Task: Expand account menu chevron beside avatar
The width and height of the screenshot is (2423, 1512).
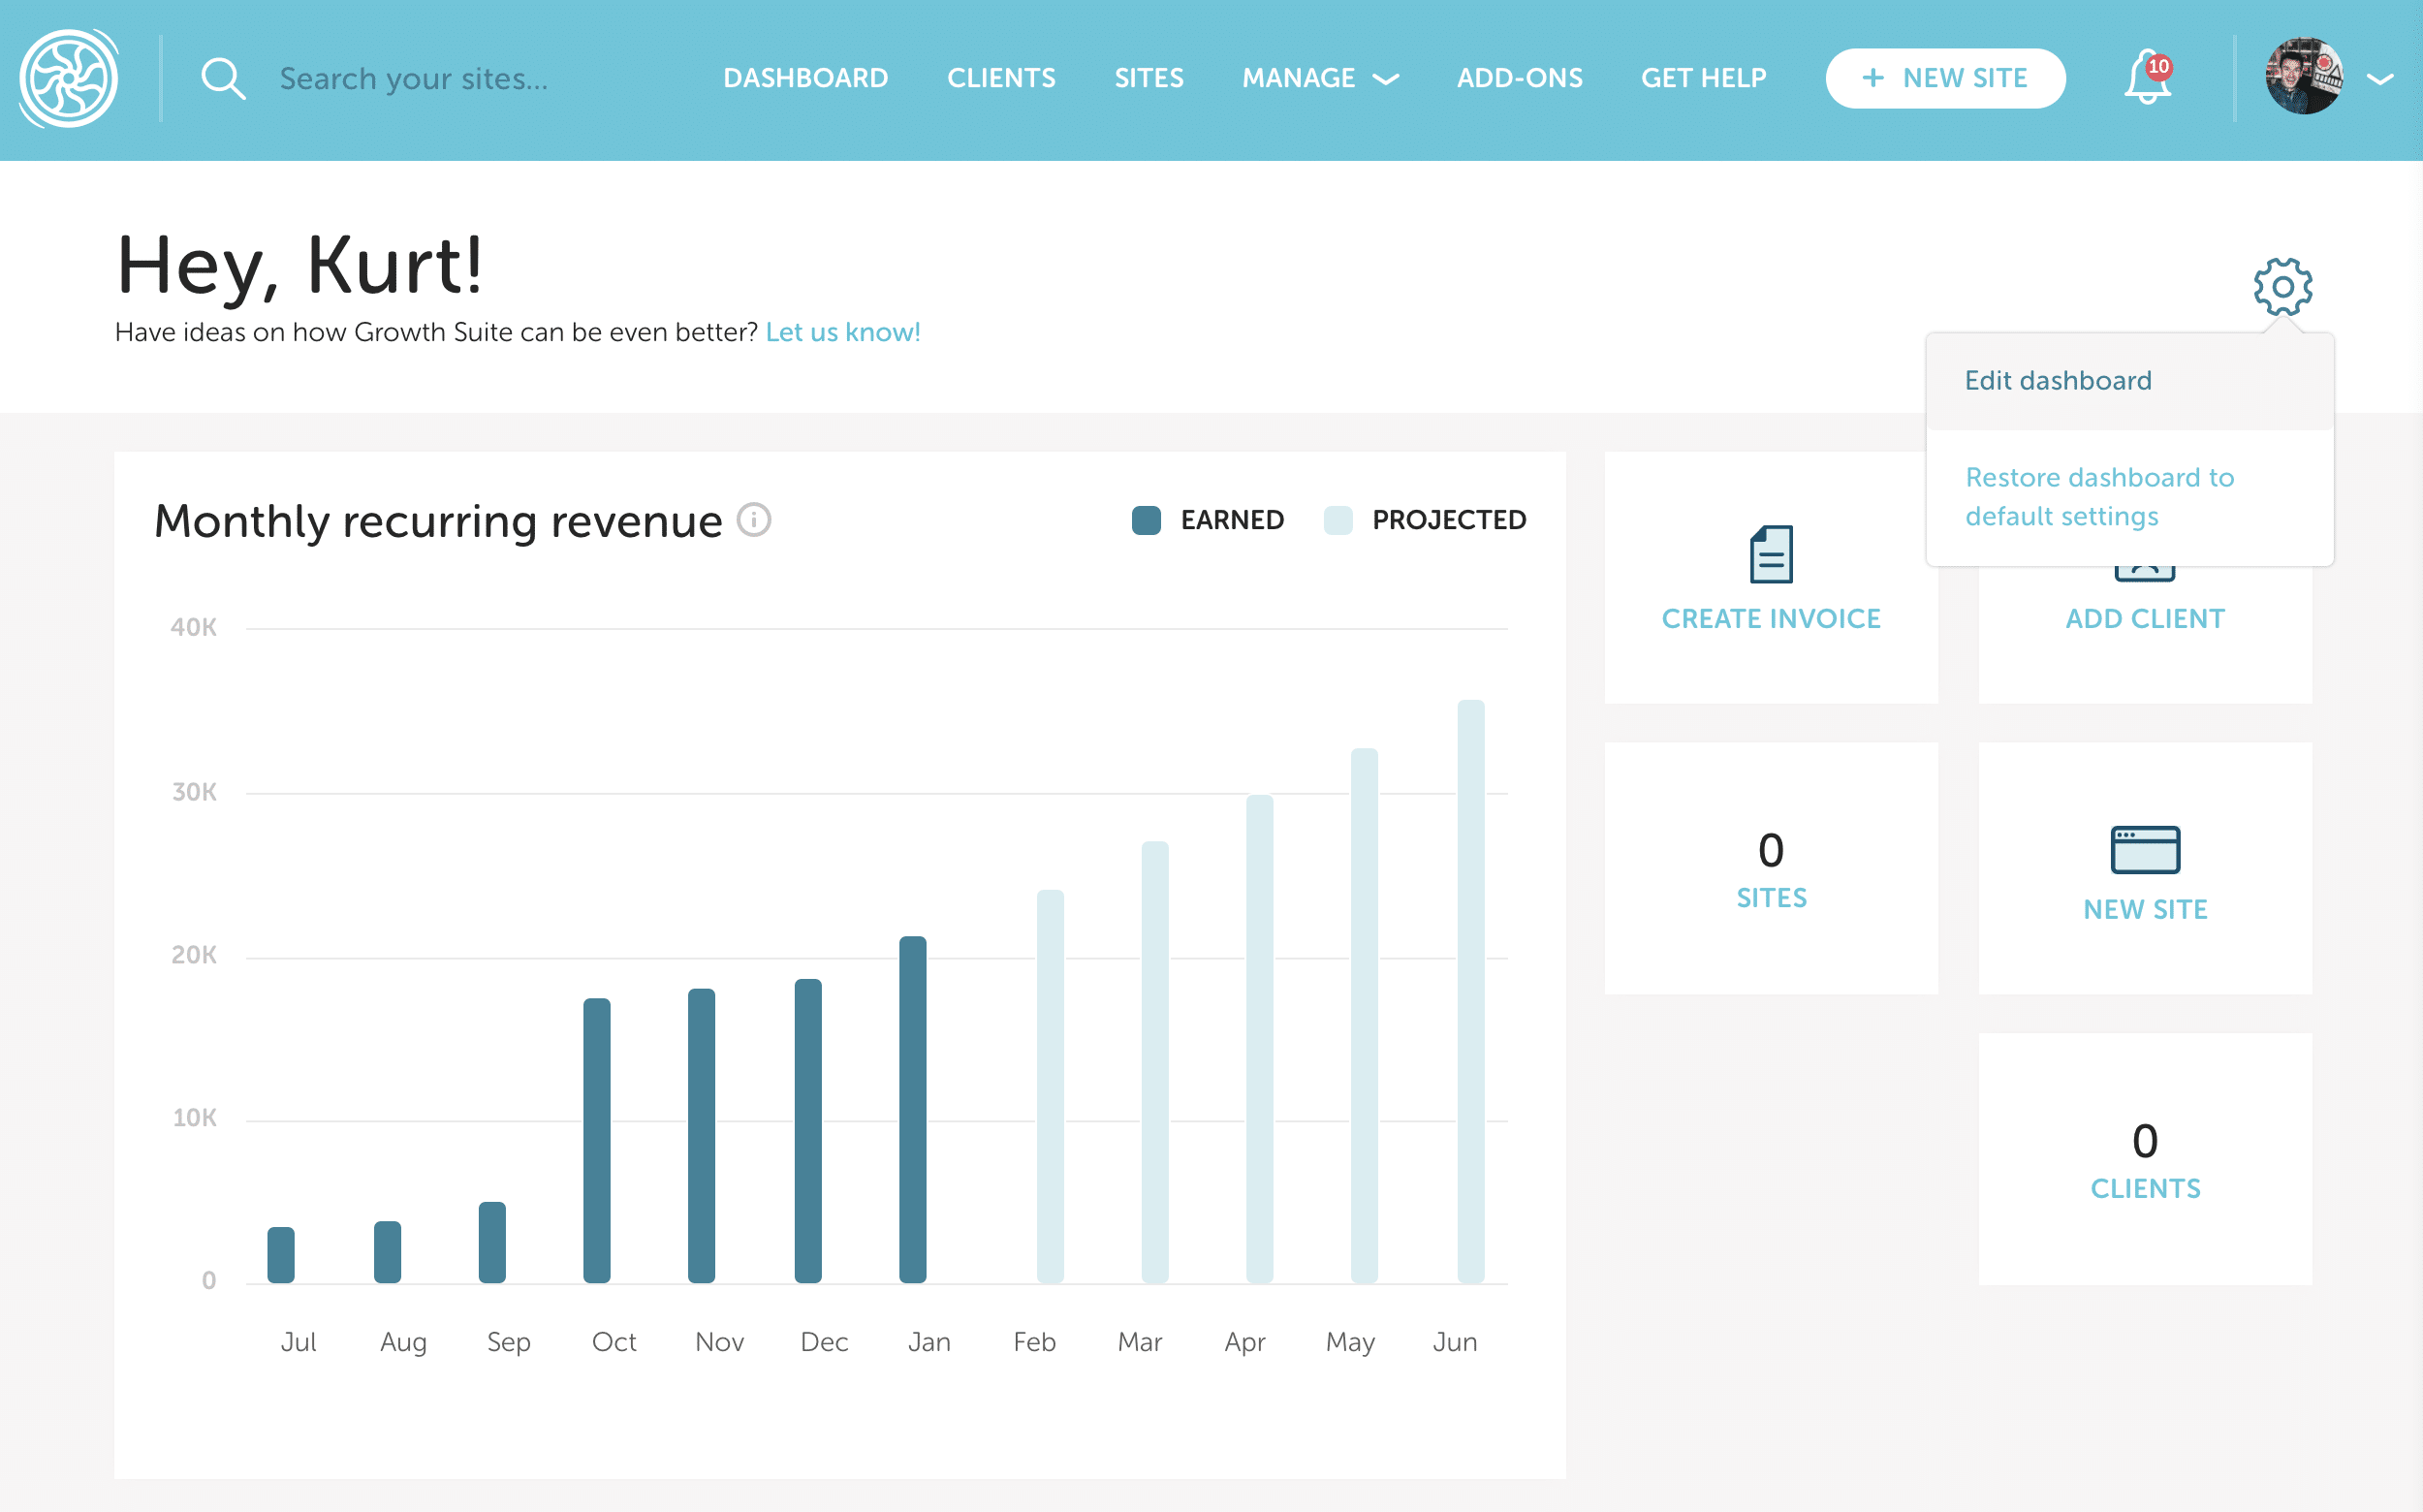Action: pos(2380,78)
